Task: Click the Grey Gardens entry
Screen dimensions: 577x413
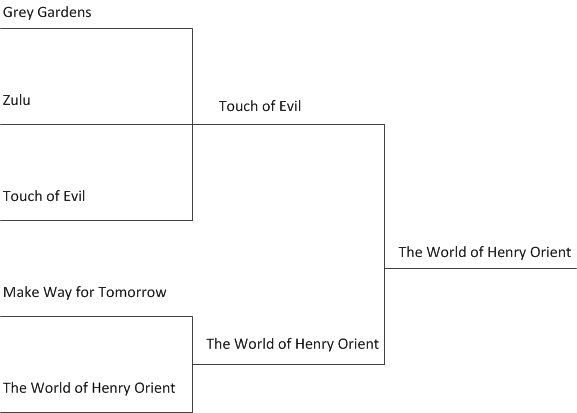Action: click(x=47, y=13)
